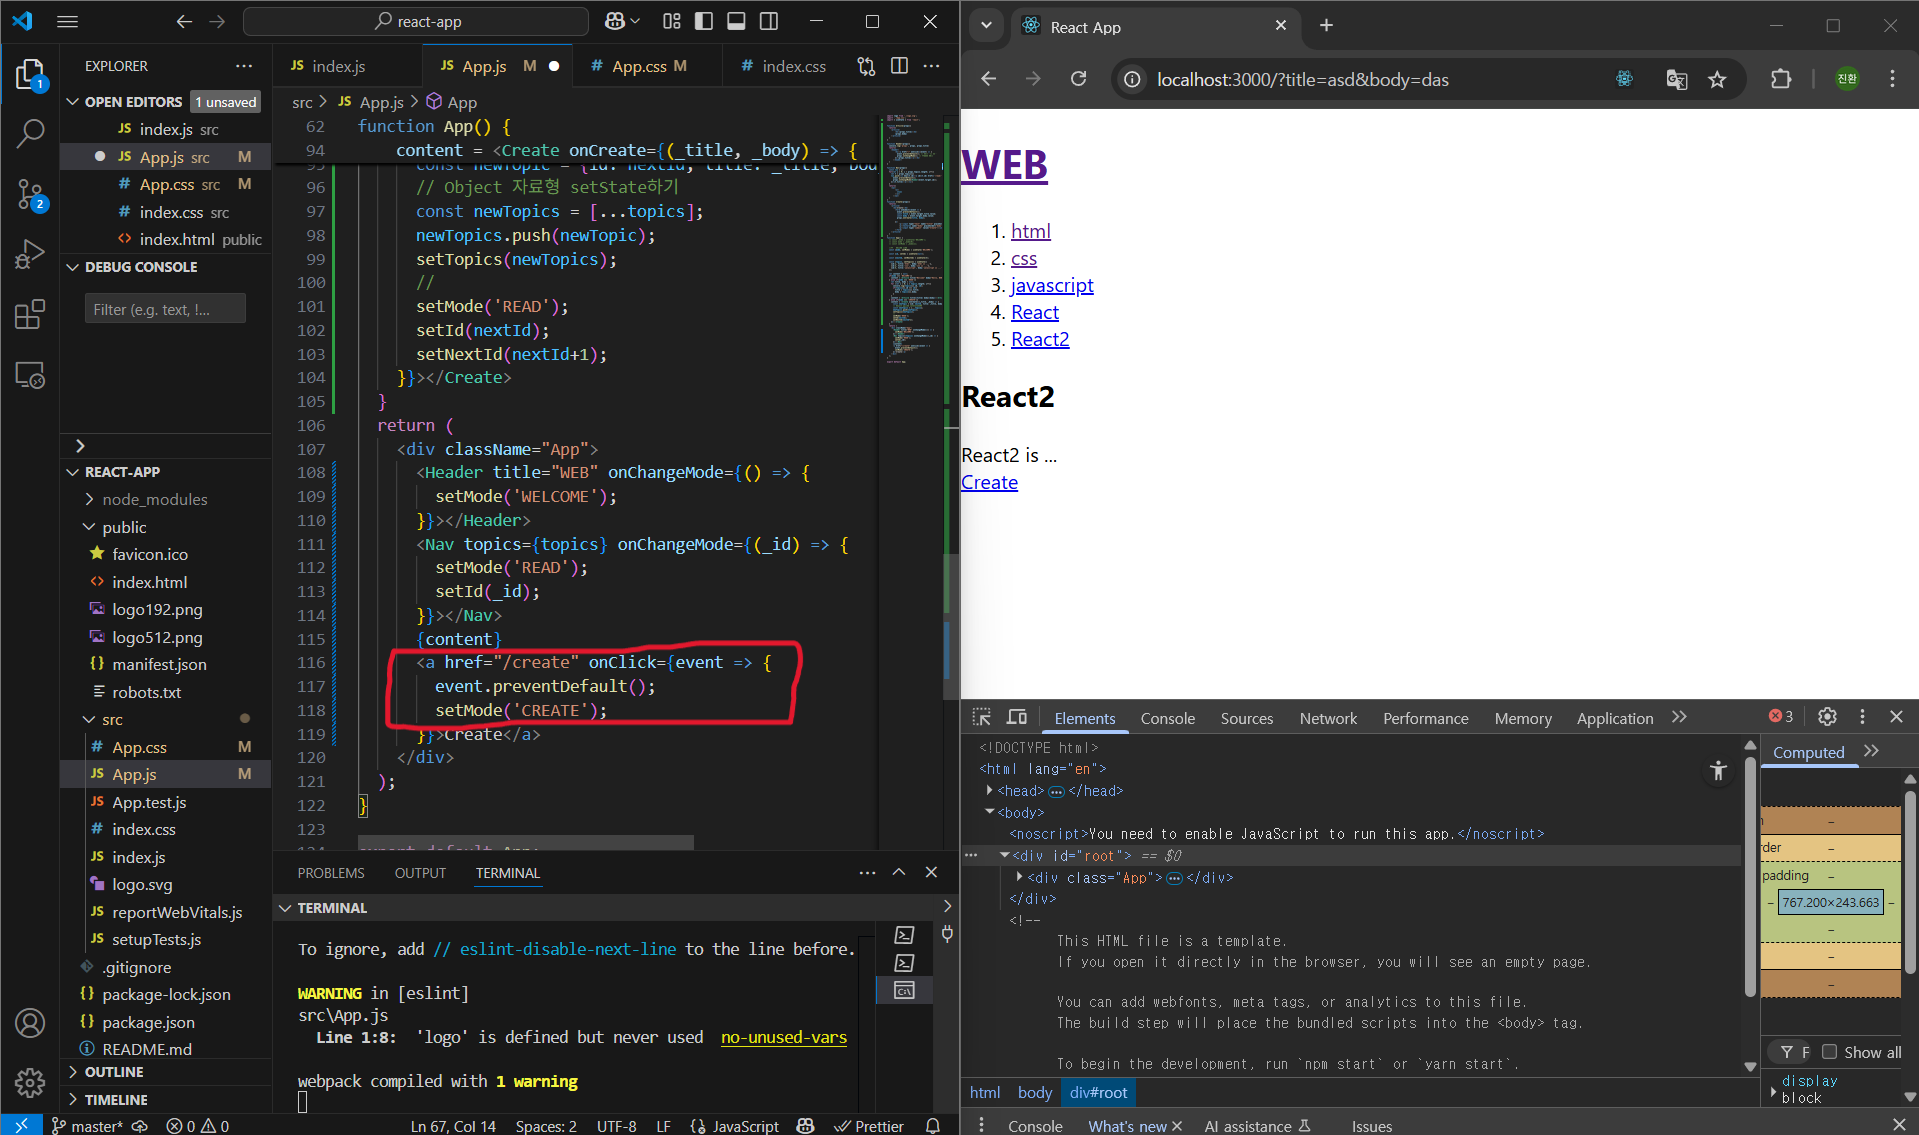The width and height of the screenshot is (1919, 1135).
Task: Bookmark this page with star icon
Action: (x=1717, y=79)
